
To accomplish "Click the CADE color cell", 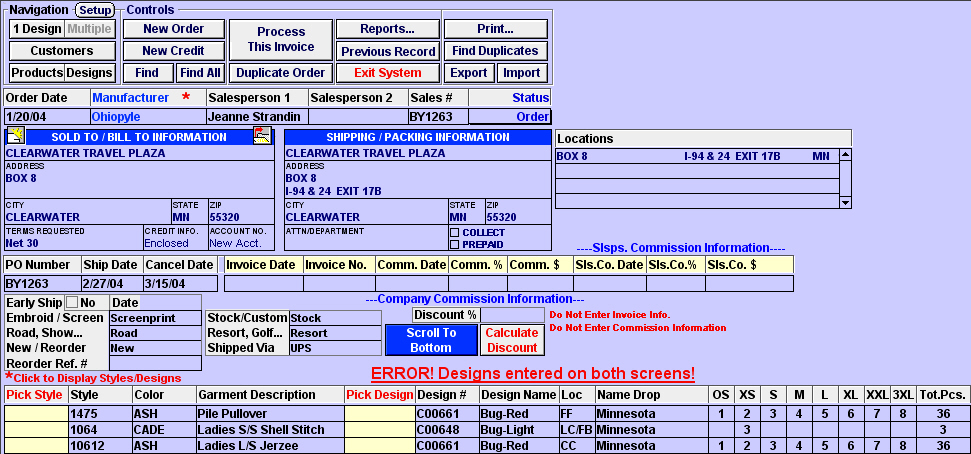I will (163, 429).
